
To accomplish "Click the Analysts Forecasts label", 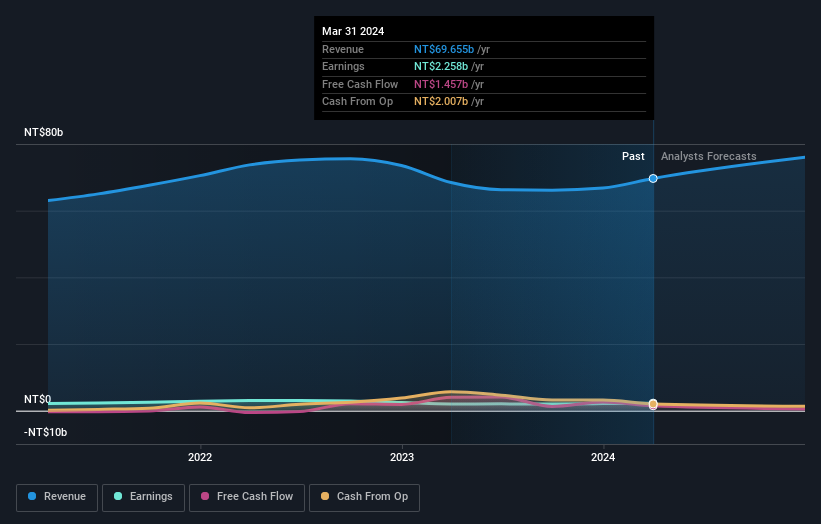I will [708, 157].
